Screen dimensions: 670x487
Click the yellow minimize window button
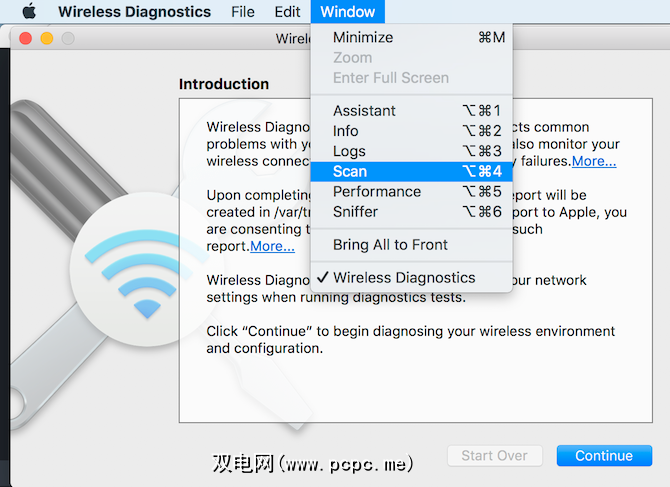[47, 38]
